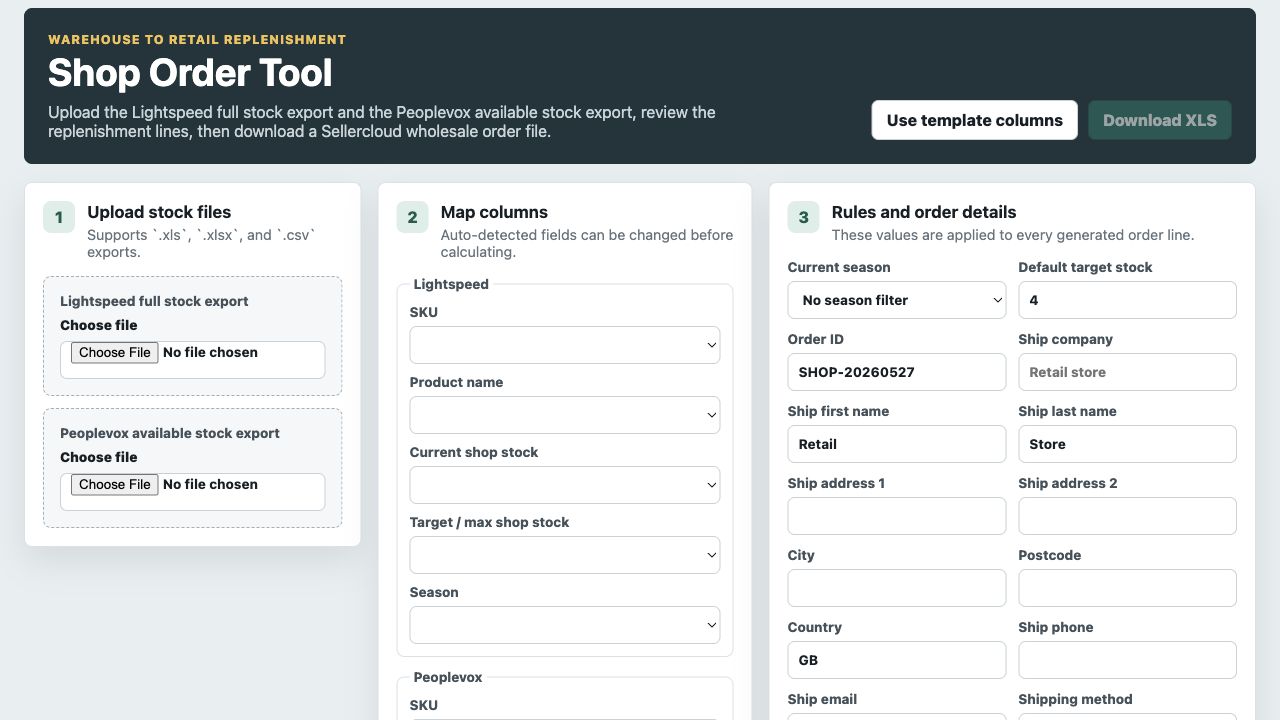Viewport: 1280px width, 720px height.
Task: Focus the Ship phone field
Action: point(1127,660)
